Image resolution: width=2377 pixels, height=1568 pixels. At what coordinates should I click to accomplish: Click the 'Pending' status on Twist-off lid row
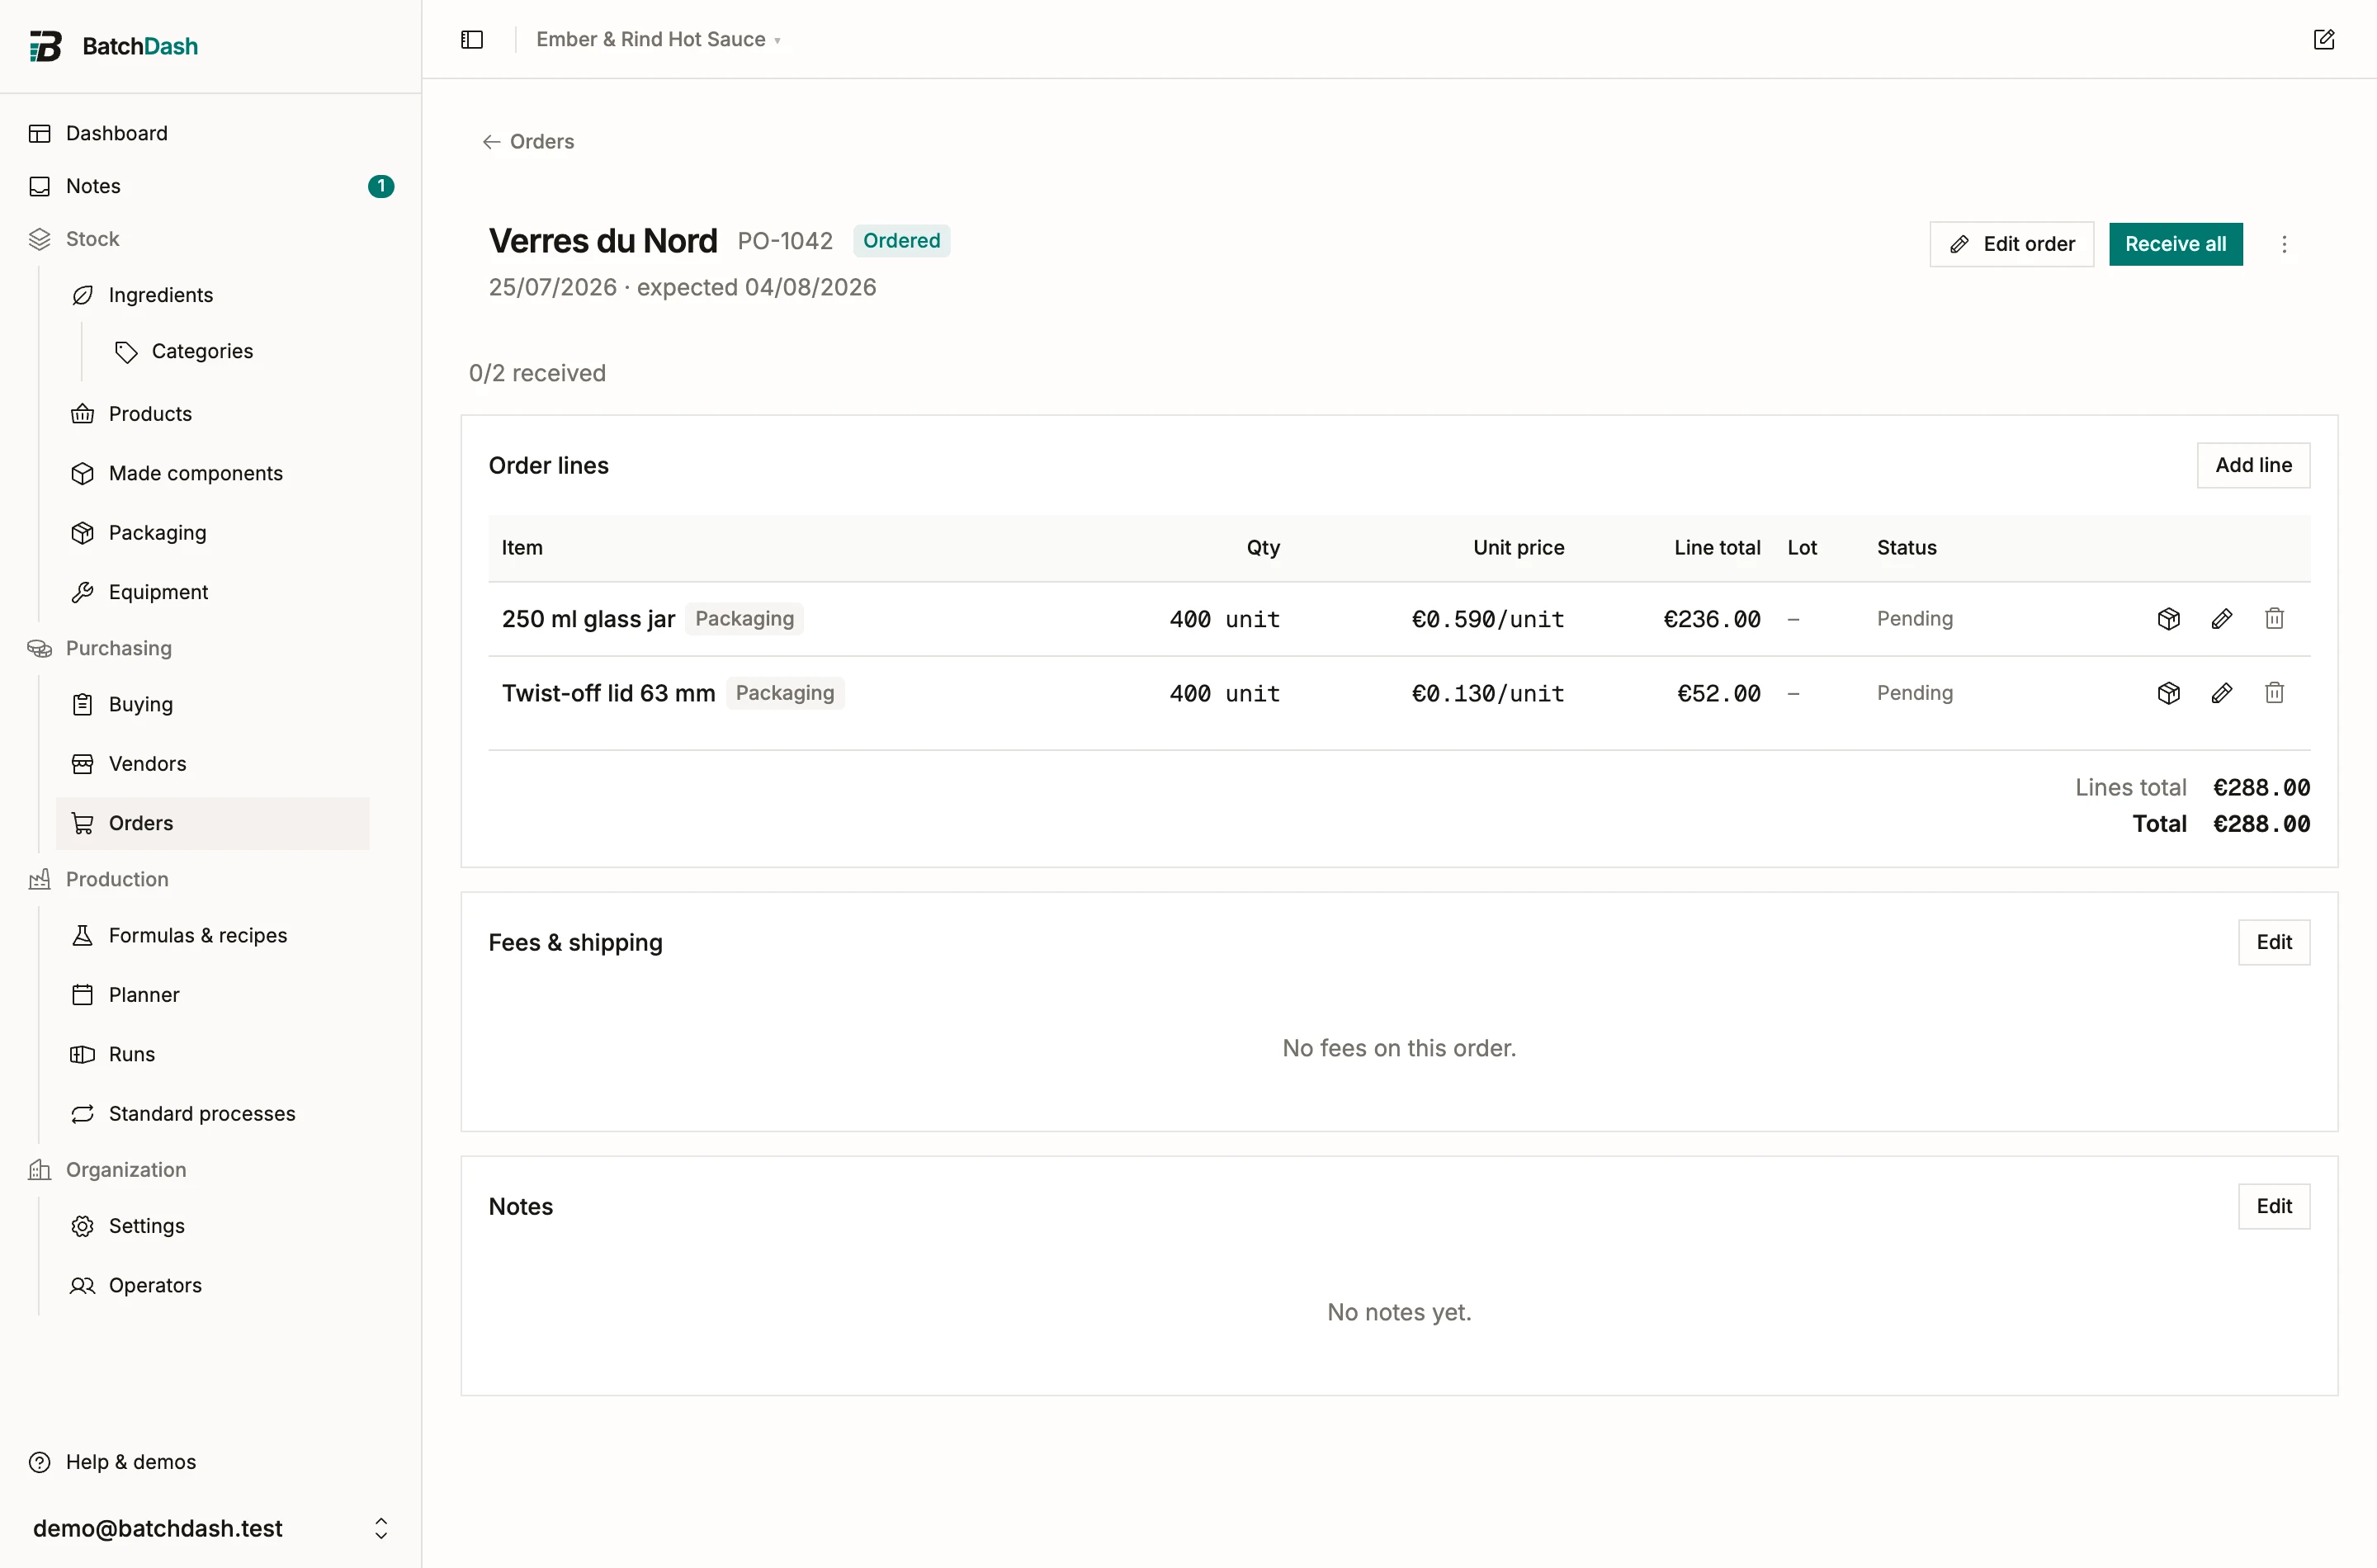1914,693
